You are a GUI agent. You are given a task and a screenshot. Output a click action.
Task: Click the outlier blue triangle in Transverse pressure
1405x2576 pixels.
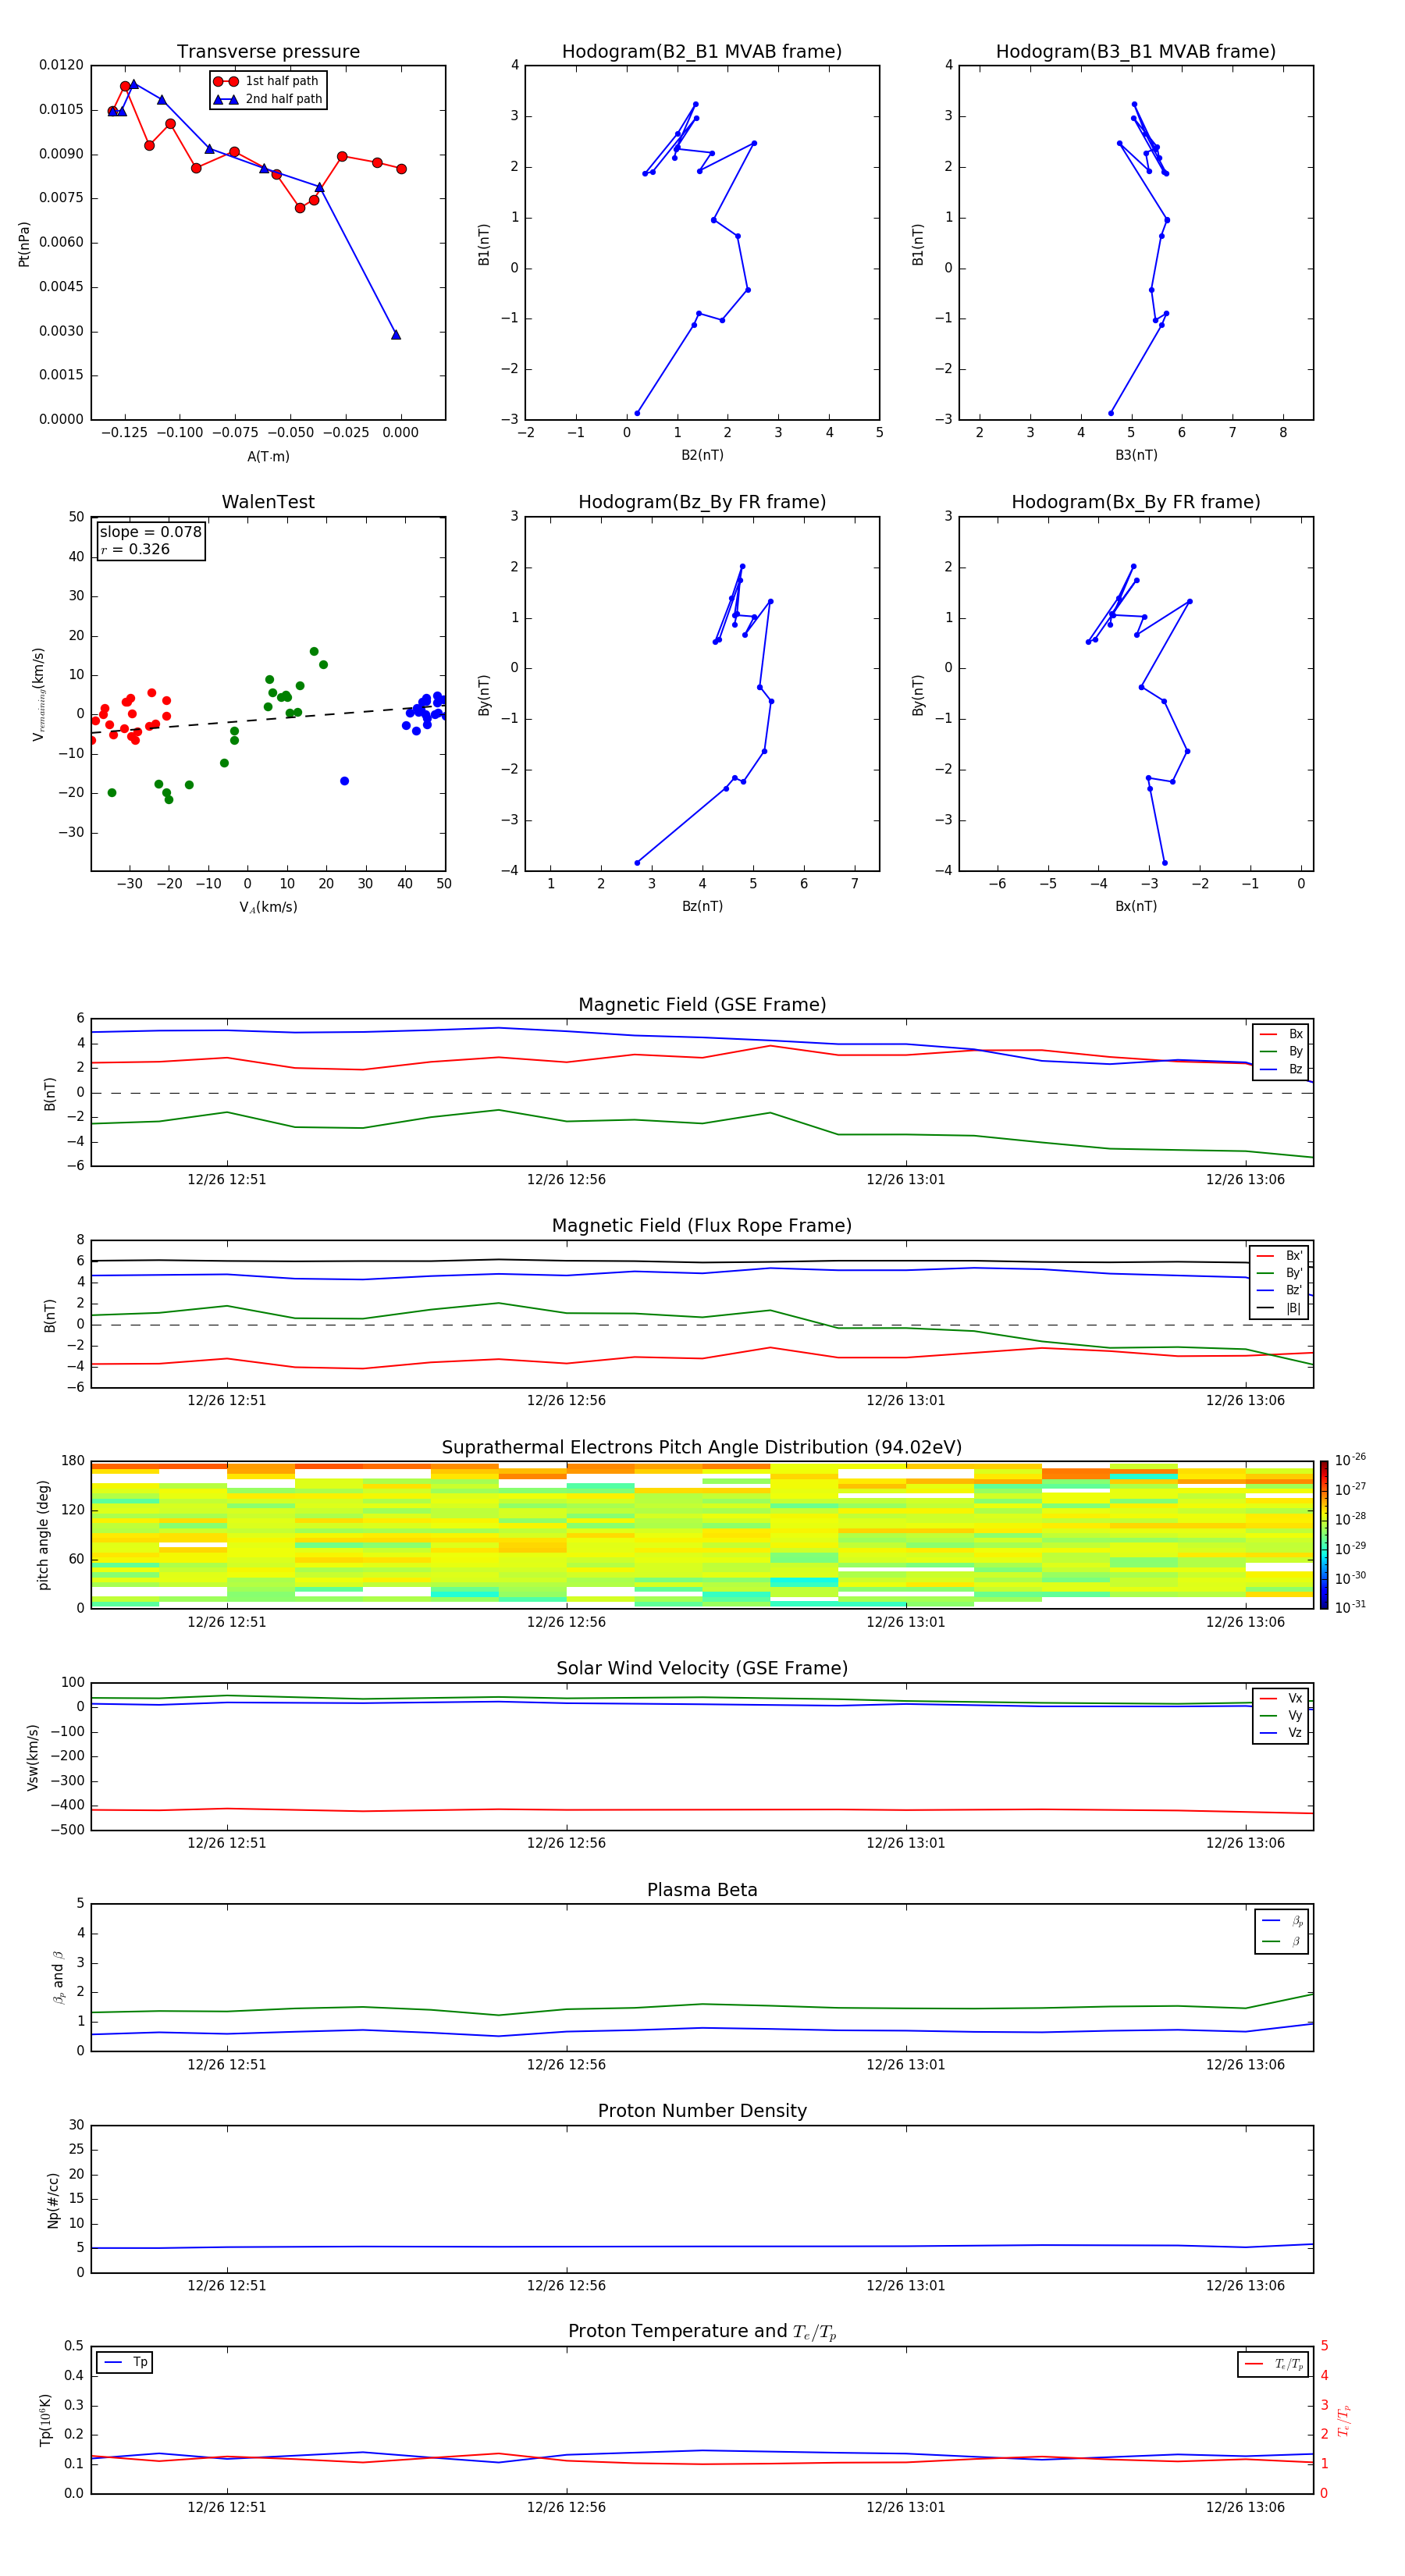[x=396, y=335]
